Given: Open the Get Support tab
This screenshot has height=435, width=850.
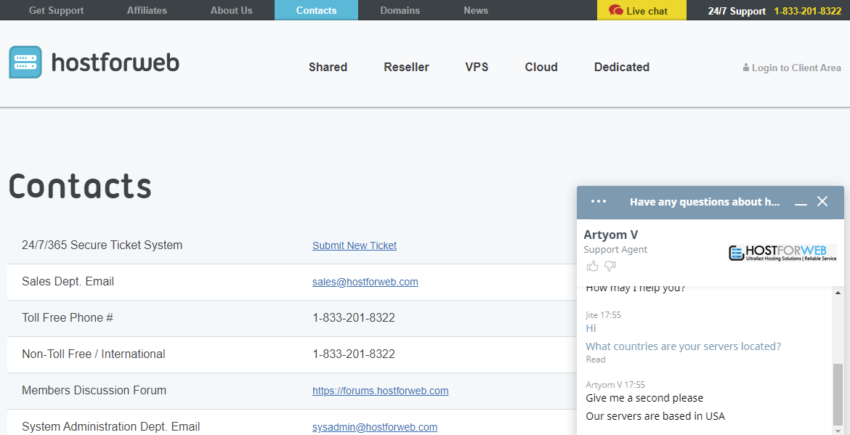Looking at the screenshot, I should tap(56, 10).
